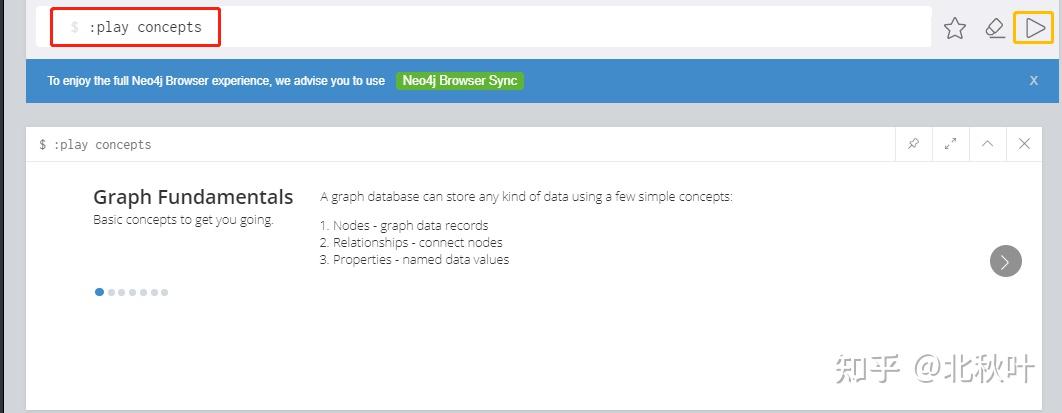Screen dimensions: 1062x413
Task: Dismiss the Browser Sync banner
Action: click(x=1034, y=81)
